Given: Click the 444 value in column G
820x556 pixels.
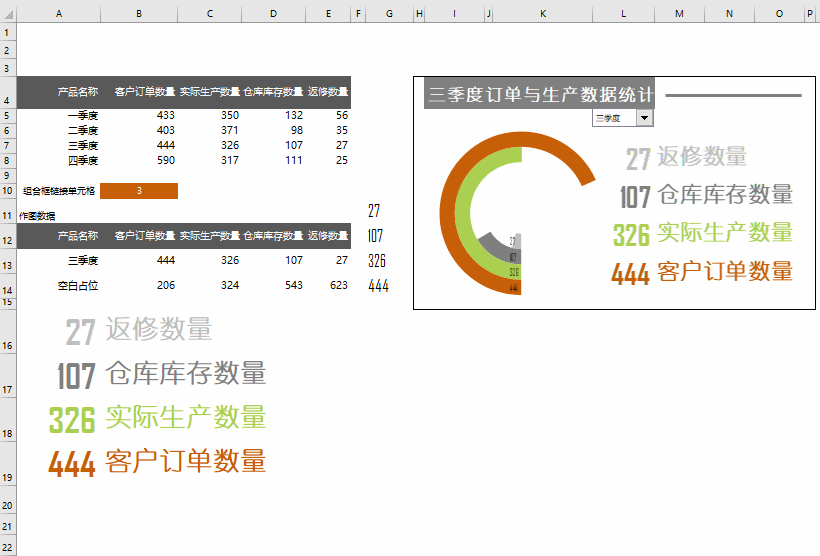Looking at the screenshot, I should (x=378, y=286).
